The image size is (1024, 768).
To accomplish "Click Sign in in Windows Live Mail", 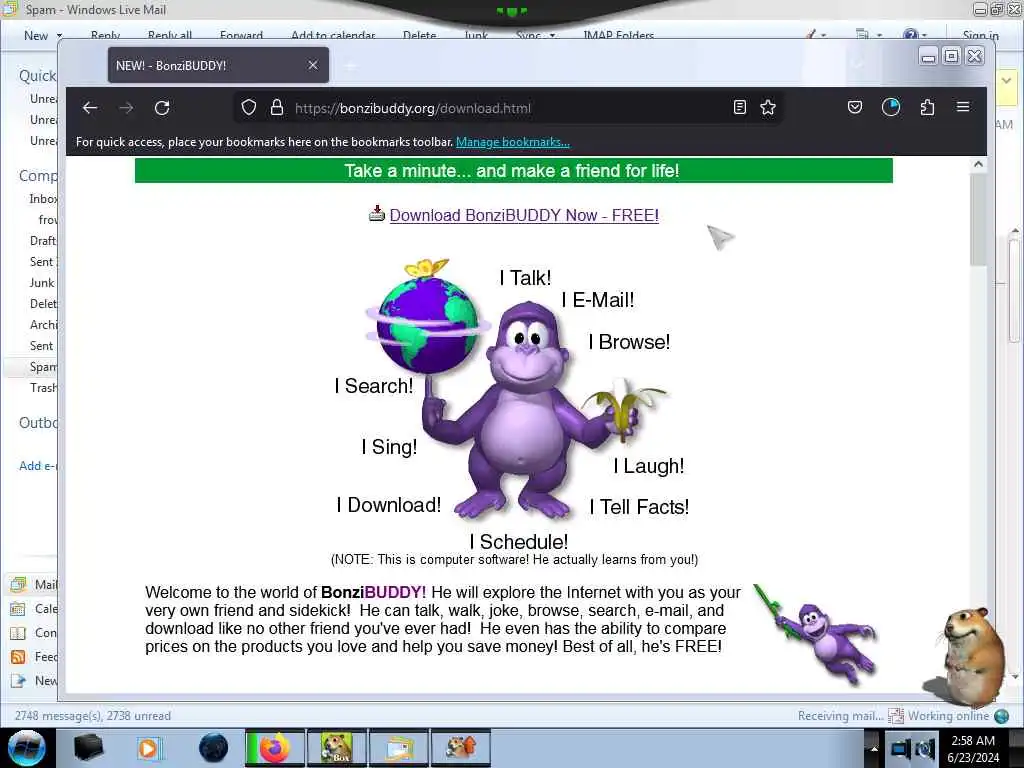I will click(980, 35).
